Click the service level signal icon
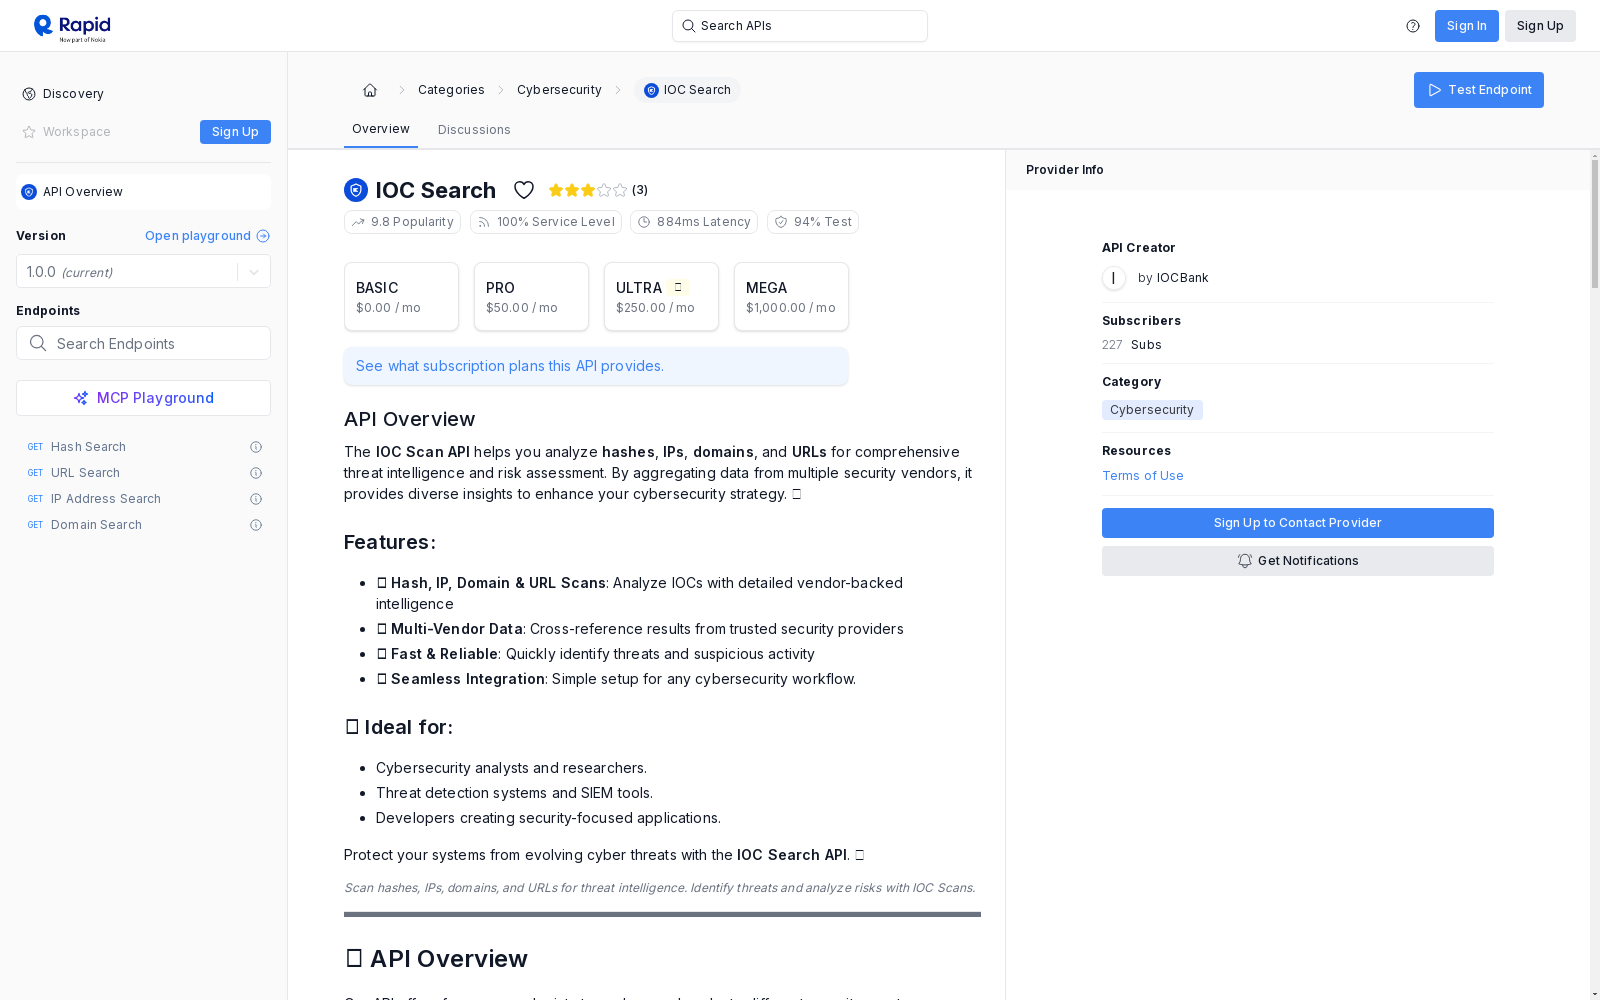This screenshot has width=1600, height=1000. tap(484, 222)
